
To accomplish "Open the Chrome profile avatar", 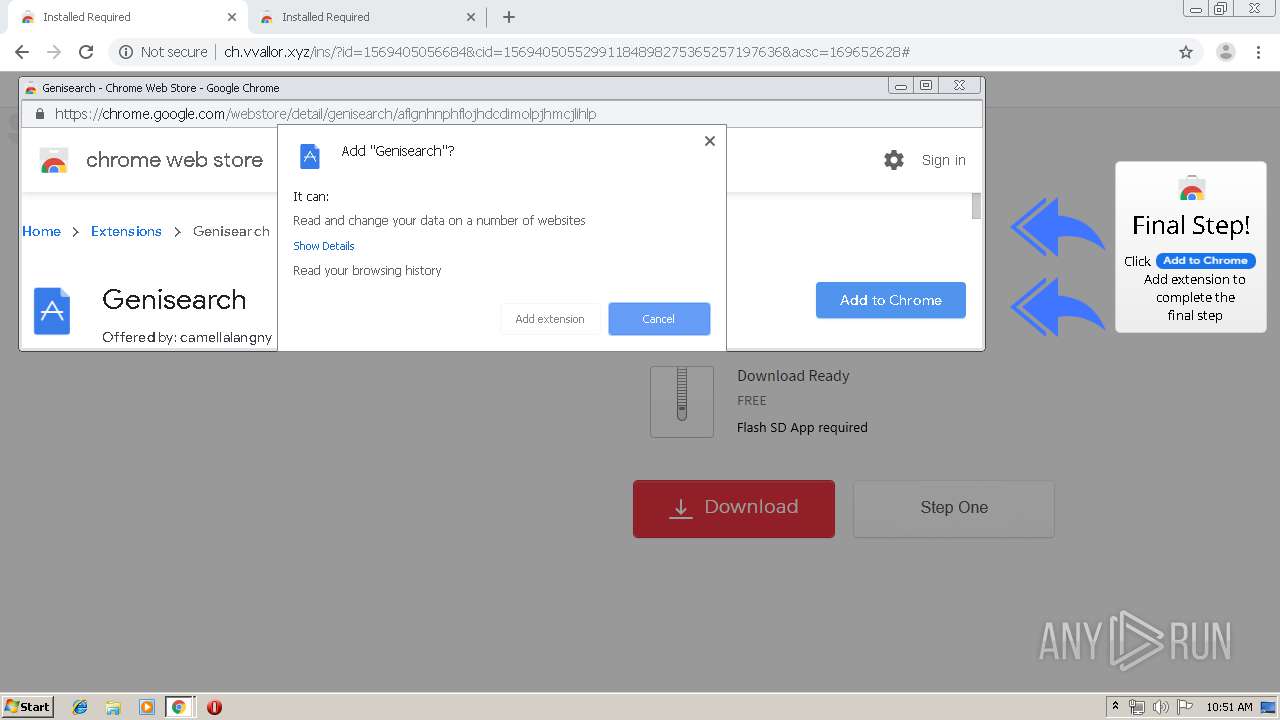I will tap(1225, 52).
